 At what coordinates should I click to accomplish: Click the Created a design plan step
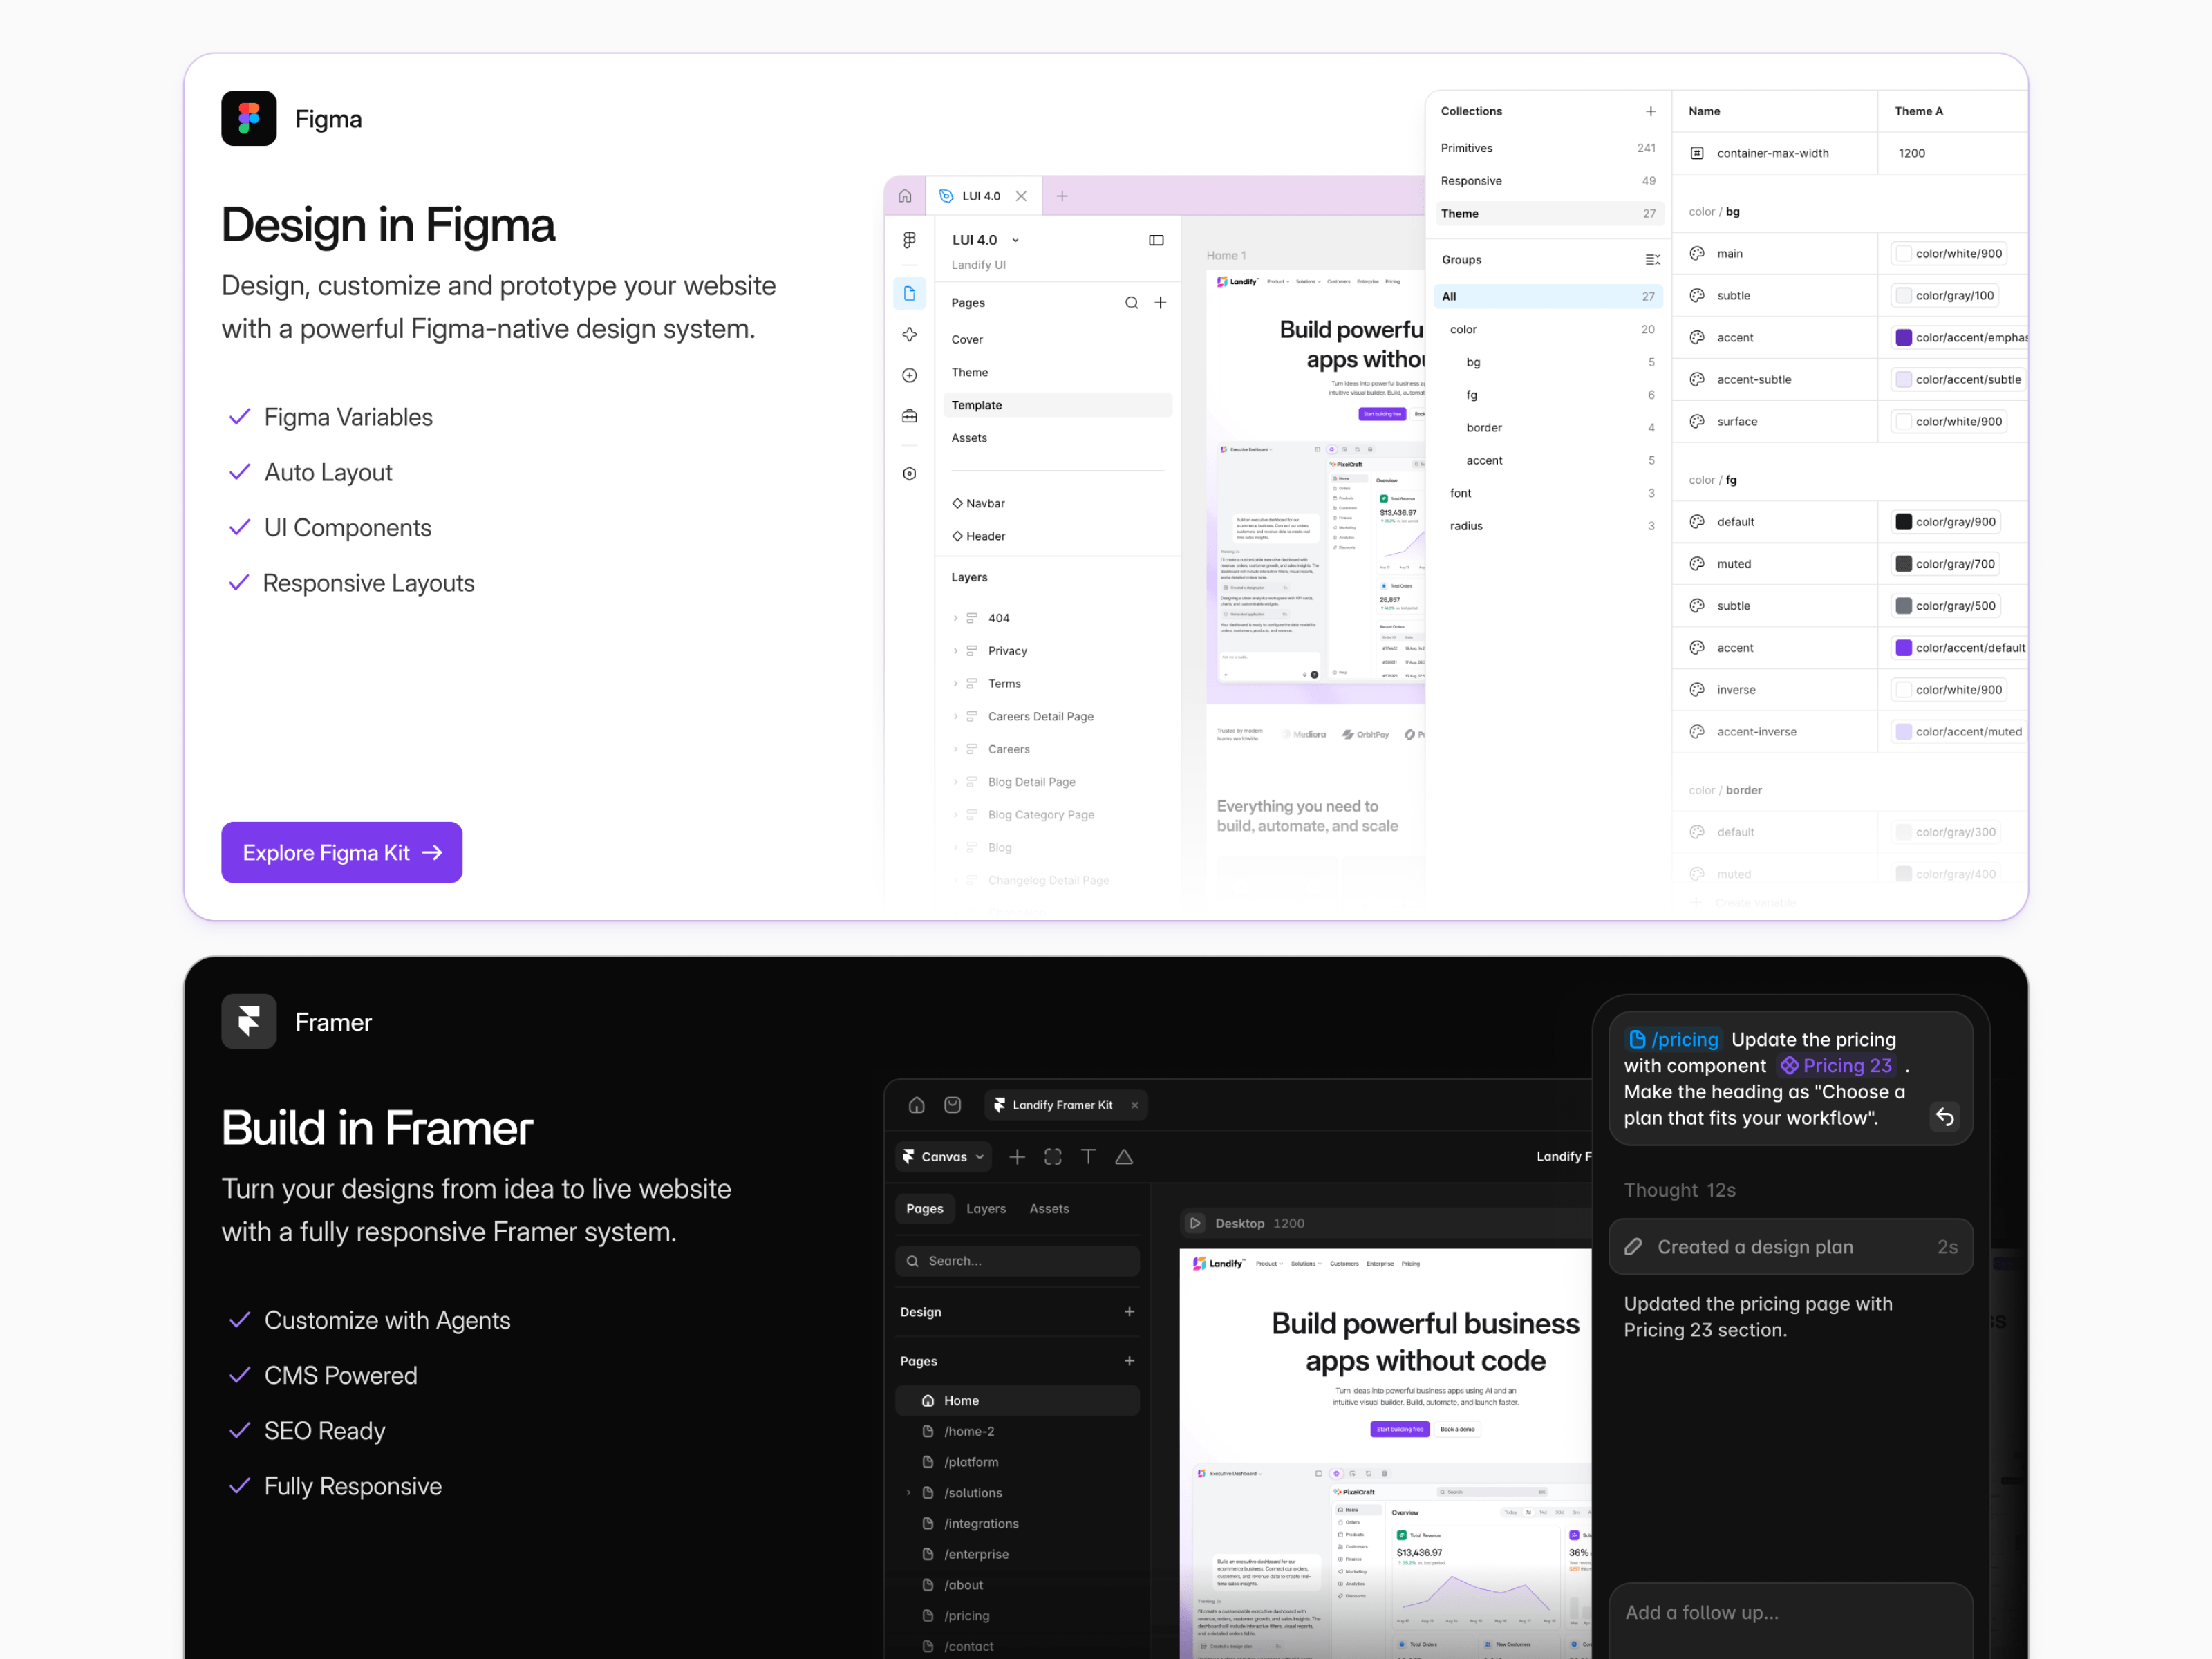[1790, 1247]
